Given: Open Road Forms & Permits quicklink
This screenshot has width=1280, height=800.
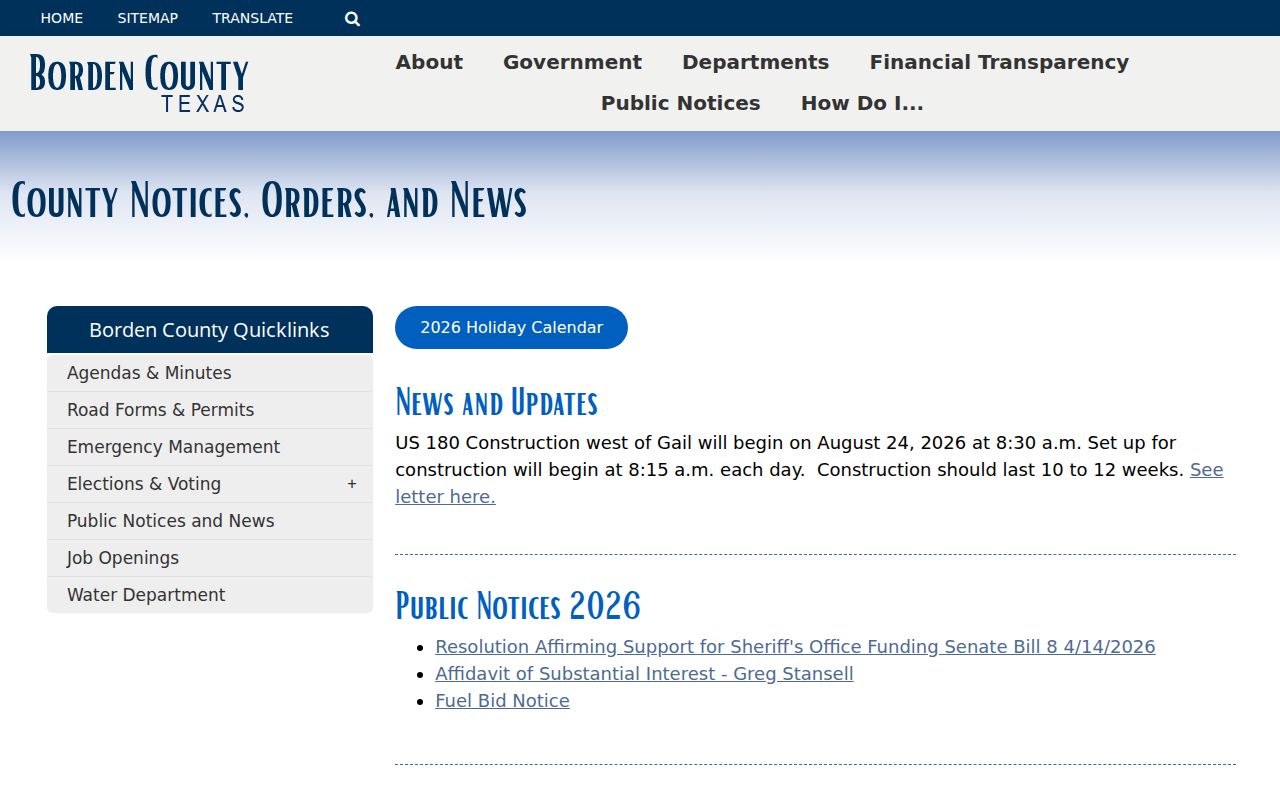Looking at the screenshot, I should [x=210, y=410].
